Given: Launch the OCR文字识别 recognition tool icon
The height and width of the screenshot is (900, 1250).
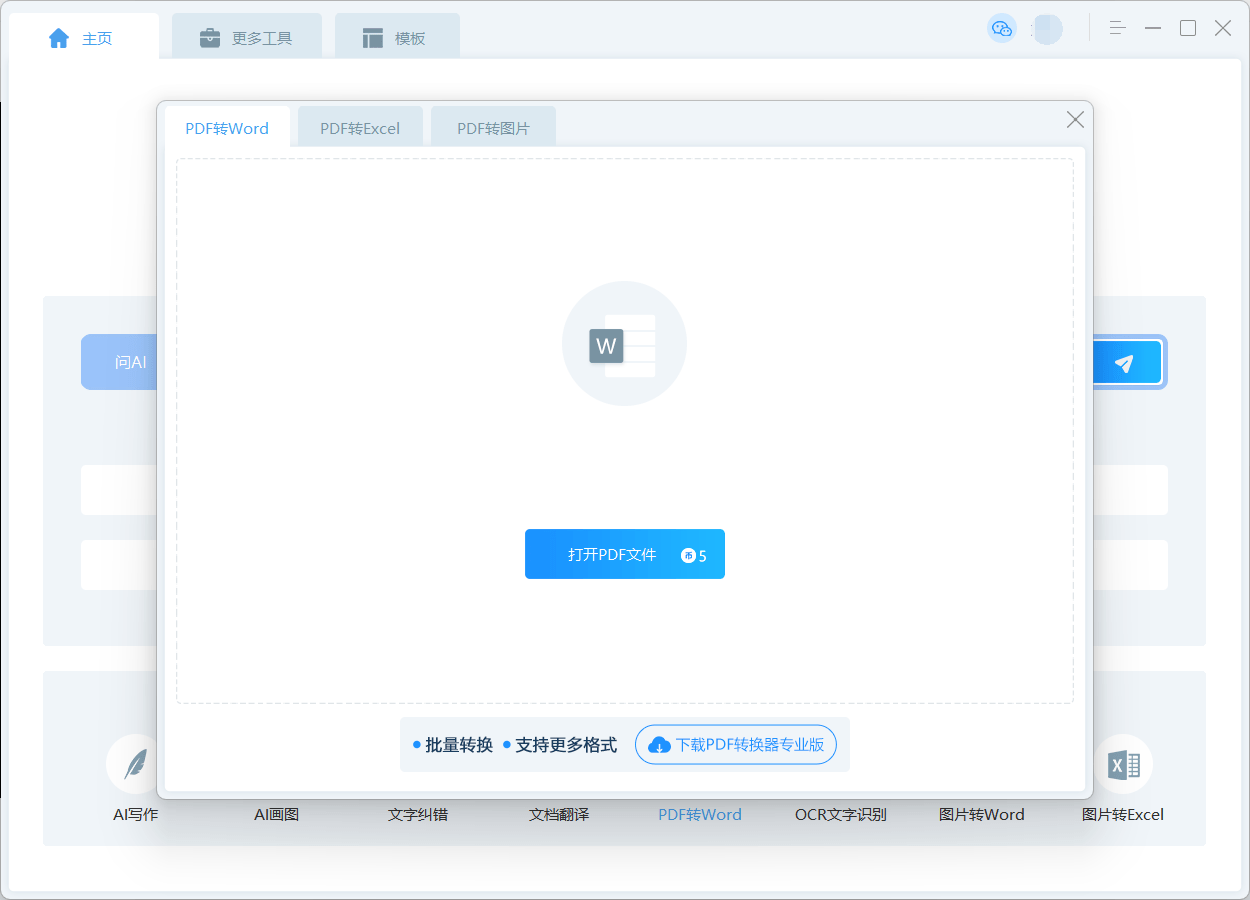Looking at the screenshot, I should click(x=841, y=764).
